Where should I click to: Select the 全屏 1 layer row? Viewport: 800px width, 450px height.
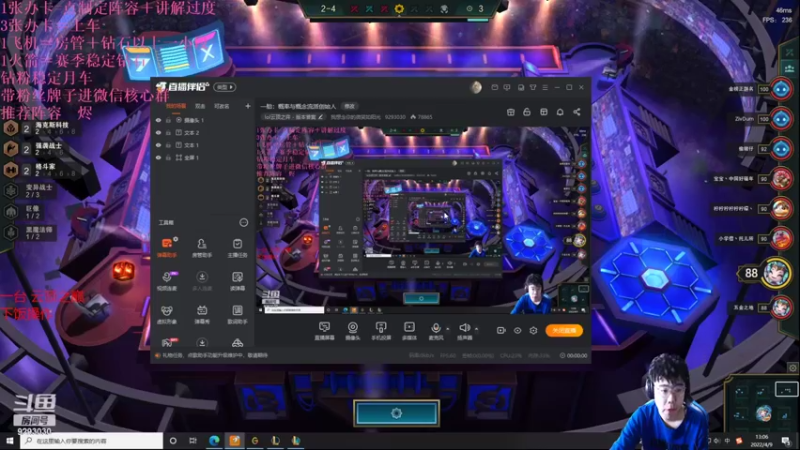(203, 158)
